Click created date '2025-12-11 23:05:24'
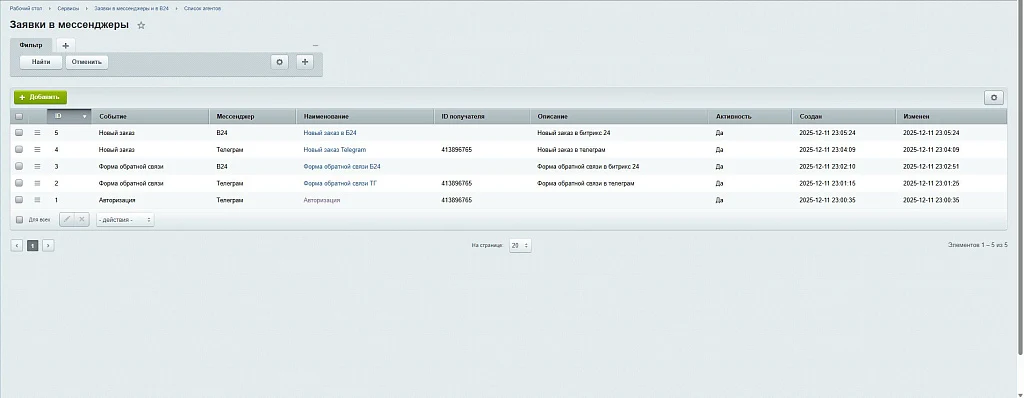 (827, 133)
